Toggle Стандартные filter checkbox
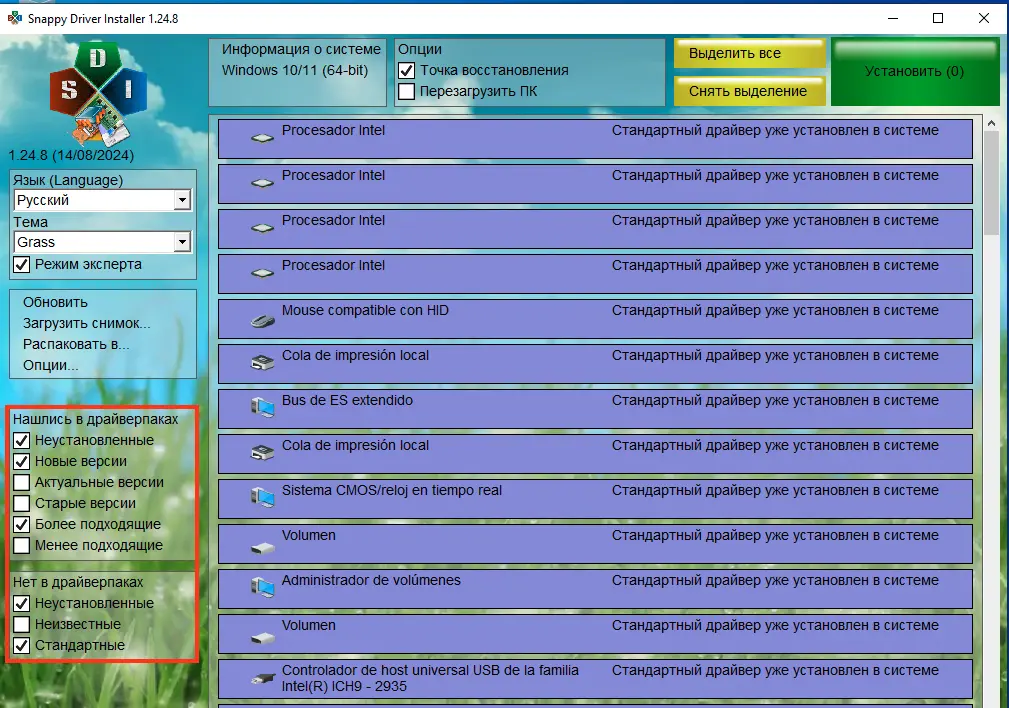This screenshot has height=708, width=1009. 22,645
